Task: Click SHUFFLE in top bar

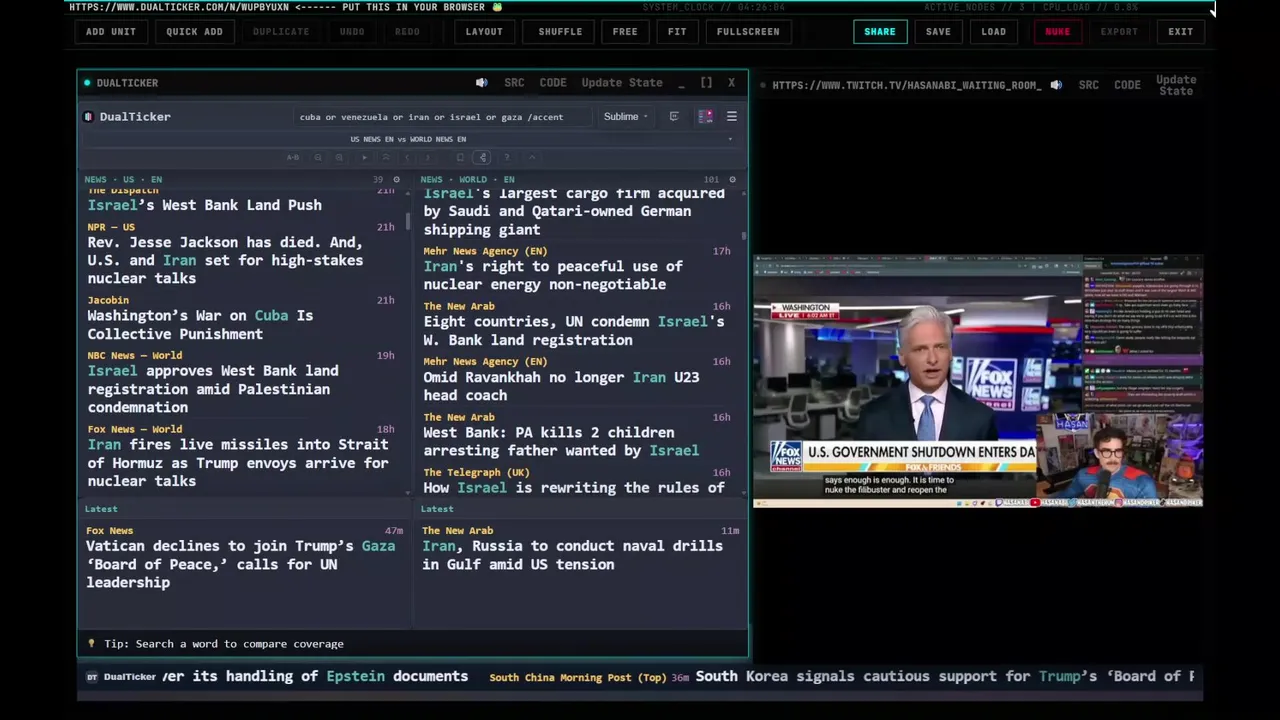Action: click(560, 31)
